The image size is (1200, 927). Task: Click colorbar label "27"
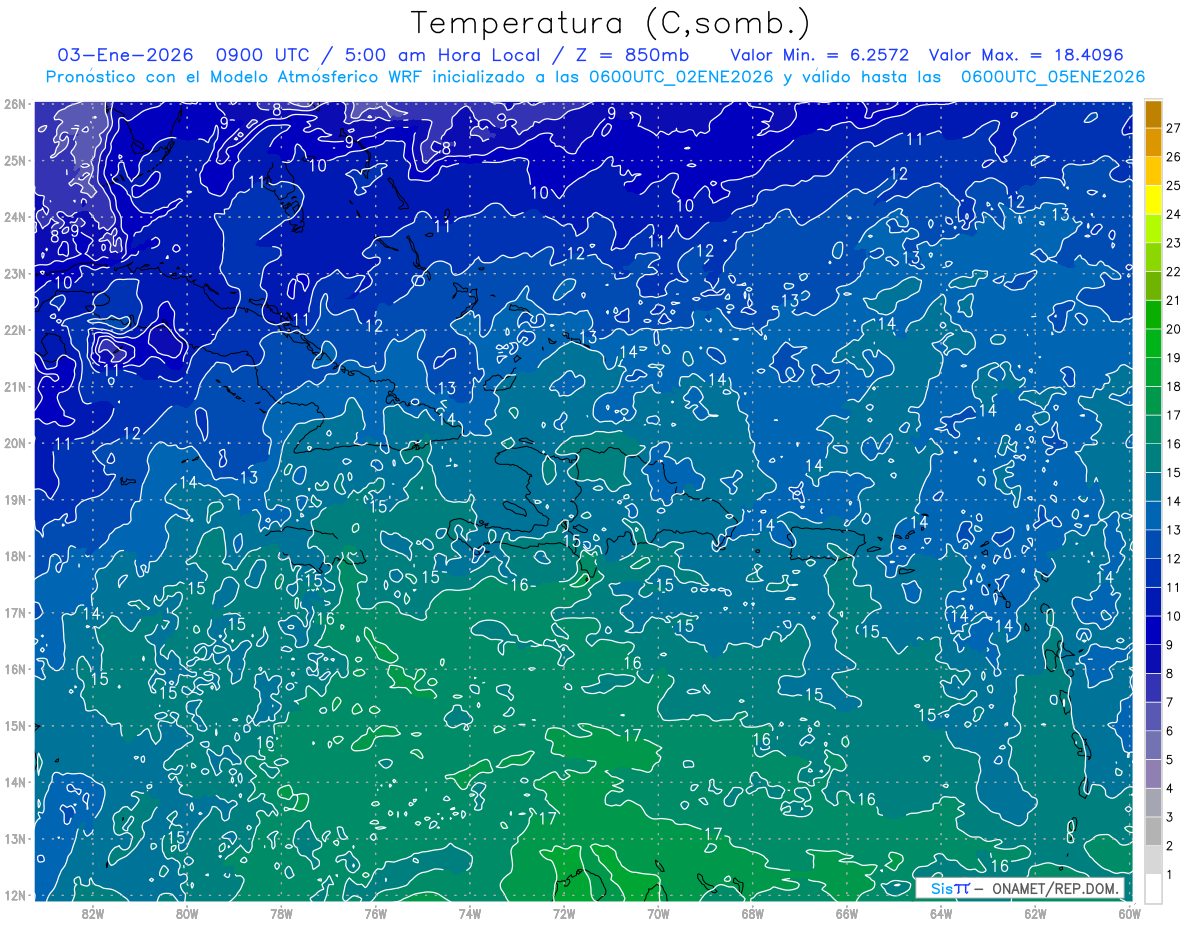pos(1174,128)
